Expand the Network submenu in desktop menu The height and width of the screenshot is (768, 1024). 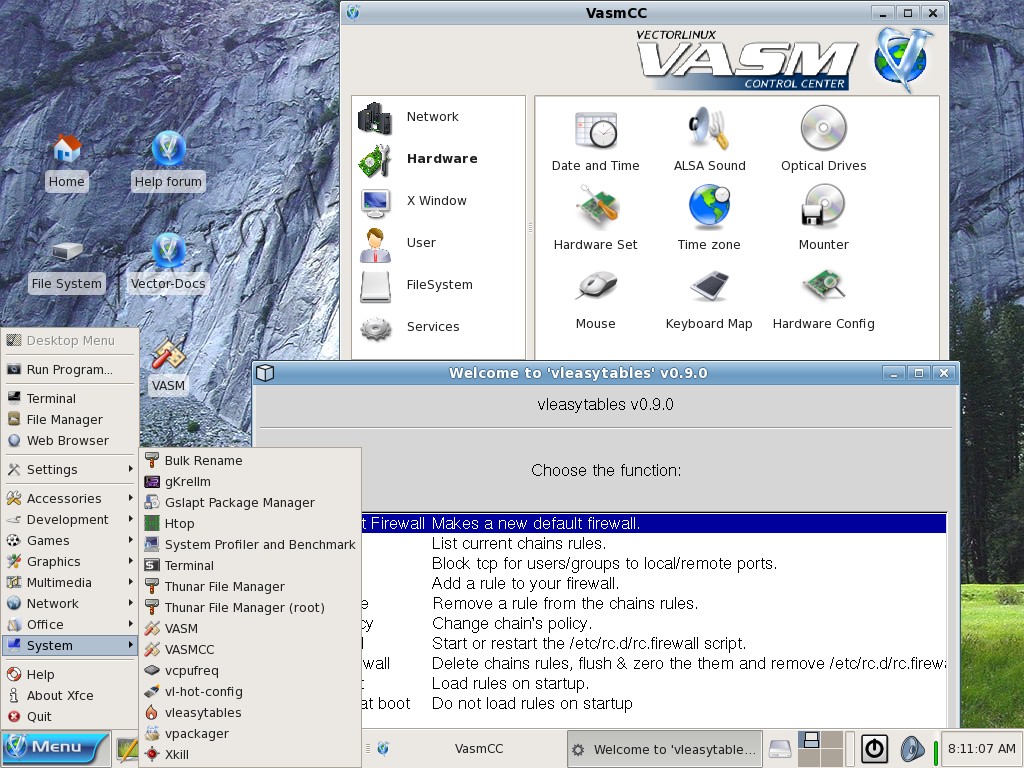tap(70, 603)
